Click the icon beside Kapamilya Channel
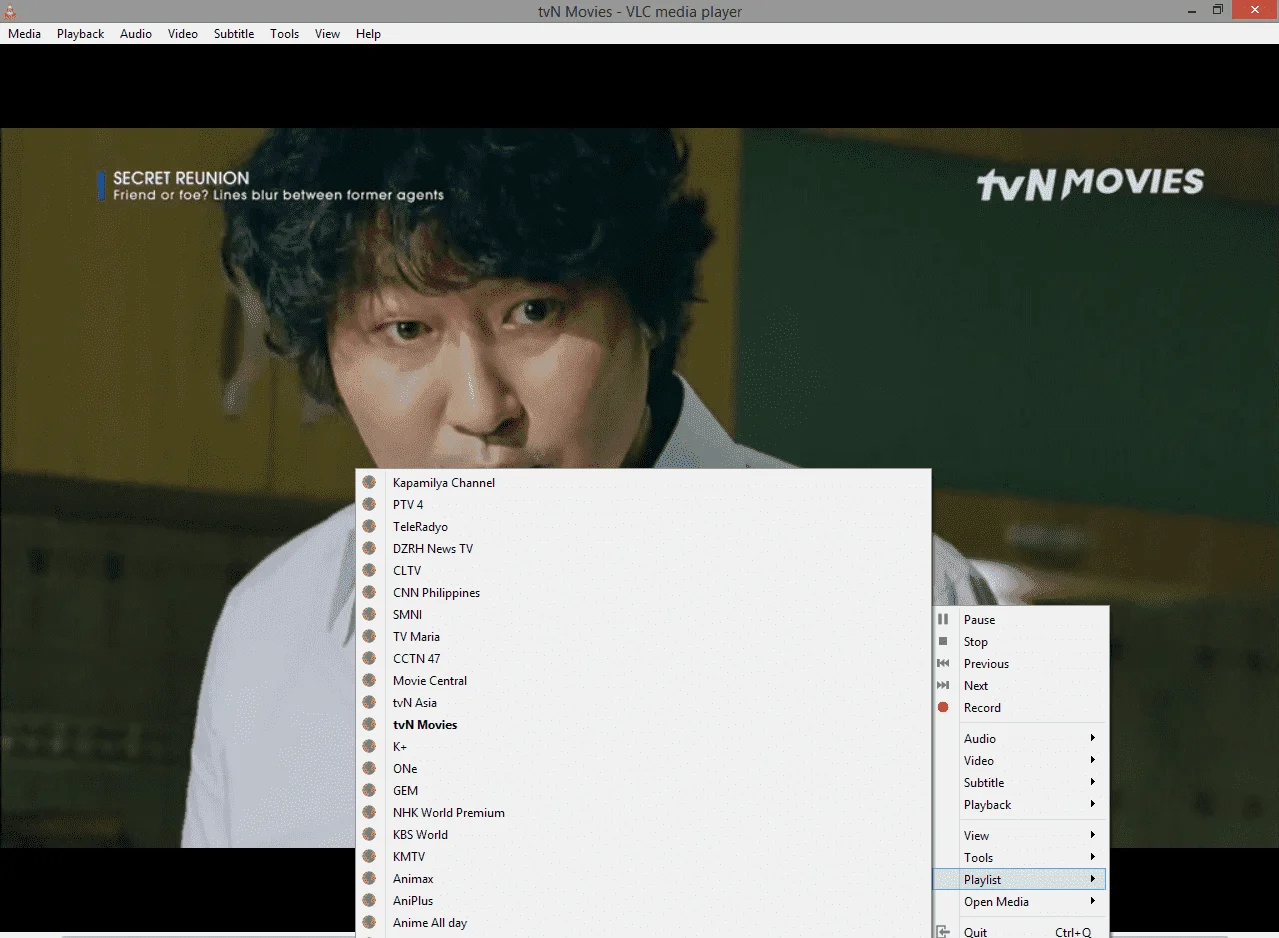This screenshot has height=938, width=1279. point(369,482)
